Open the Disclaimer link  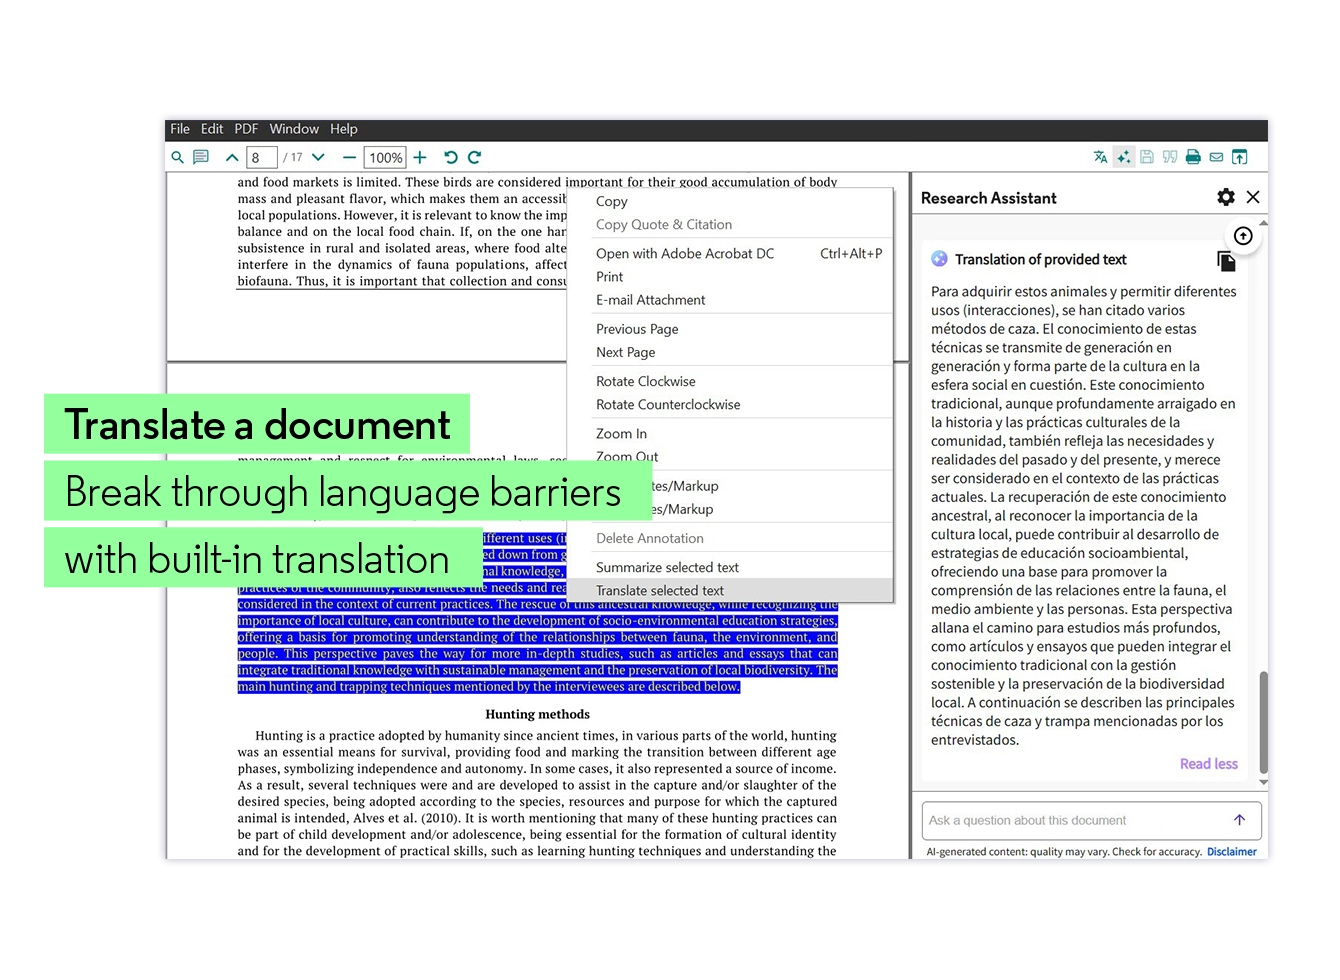coord(1231,852)
